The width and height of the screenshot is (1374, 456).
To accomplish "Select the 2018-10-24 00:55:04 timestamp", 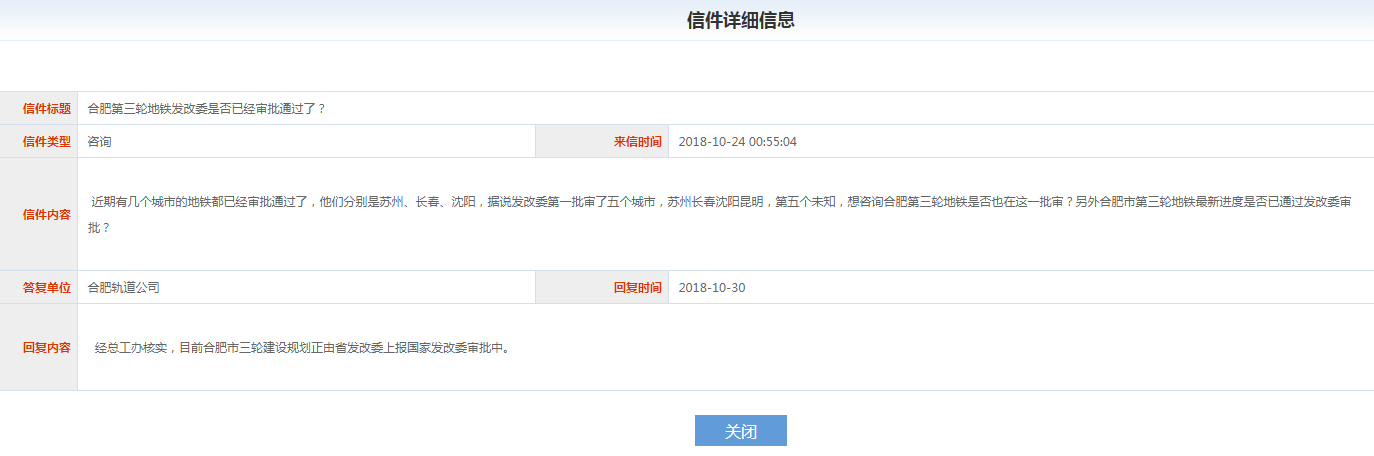I will [x=738, y=141].
